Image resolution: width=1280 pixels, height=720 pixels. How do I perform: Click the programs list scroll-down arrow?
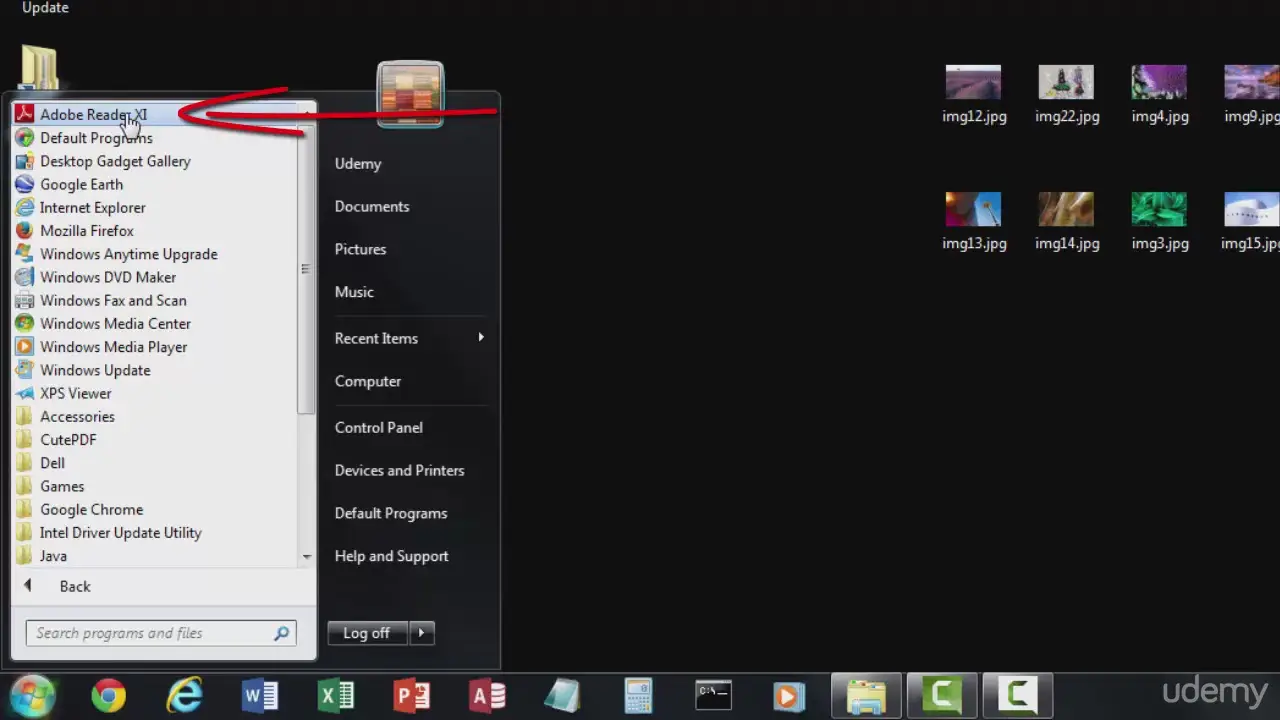306,557
